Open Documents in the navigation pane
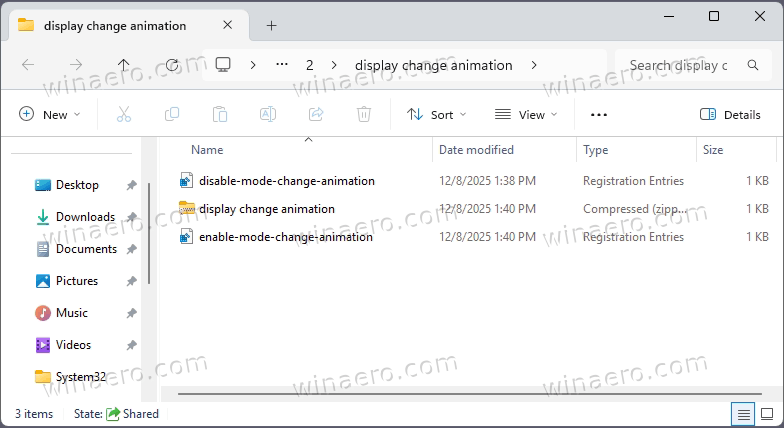The height and width of the screenshot is (428, 784). coord(86,249)
